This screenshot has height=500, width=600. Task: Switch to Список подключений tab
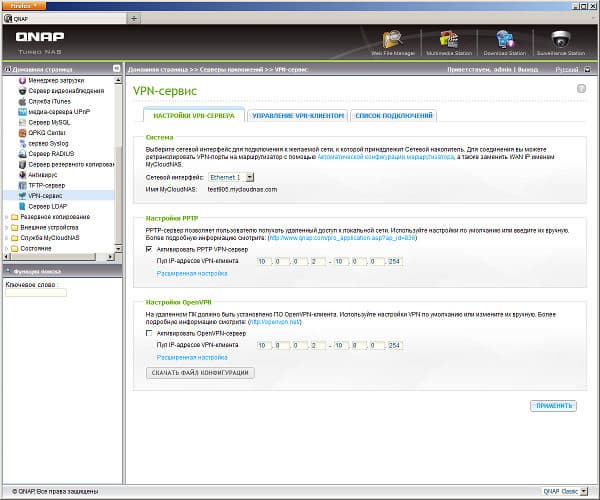coord(394,116)
